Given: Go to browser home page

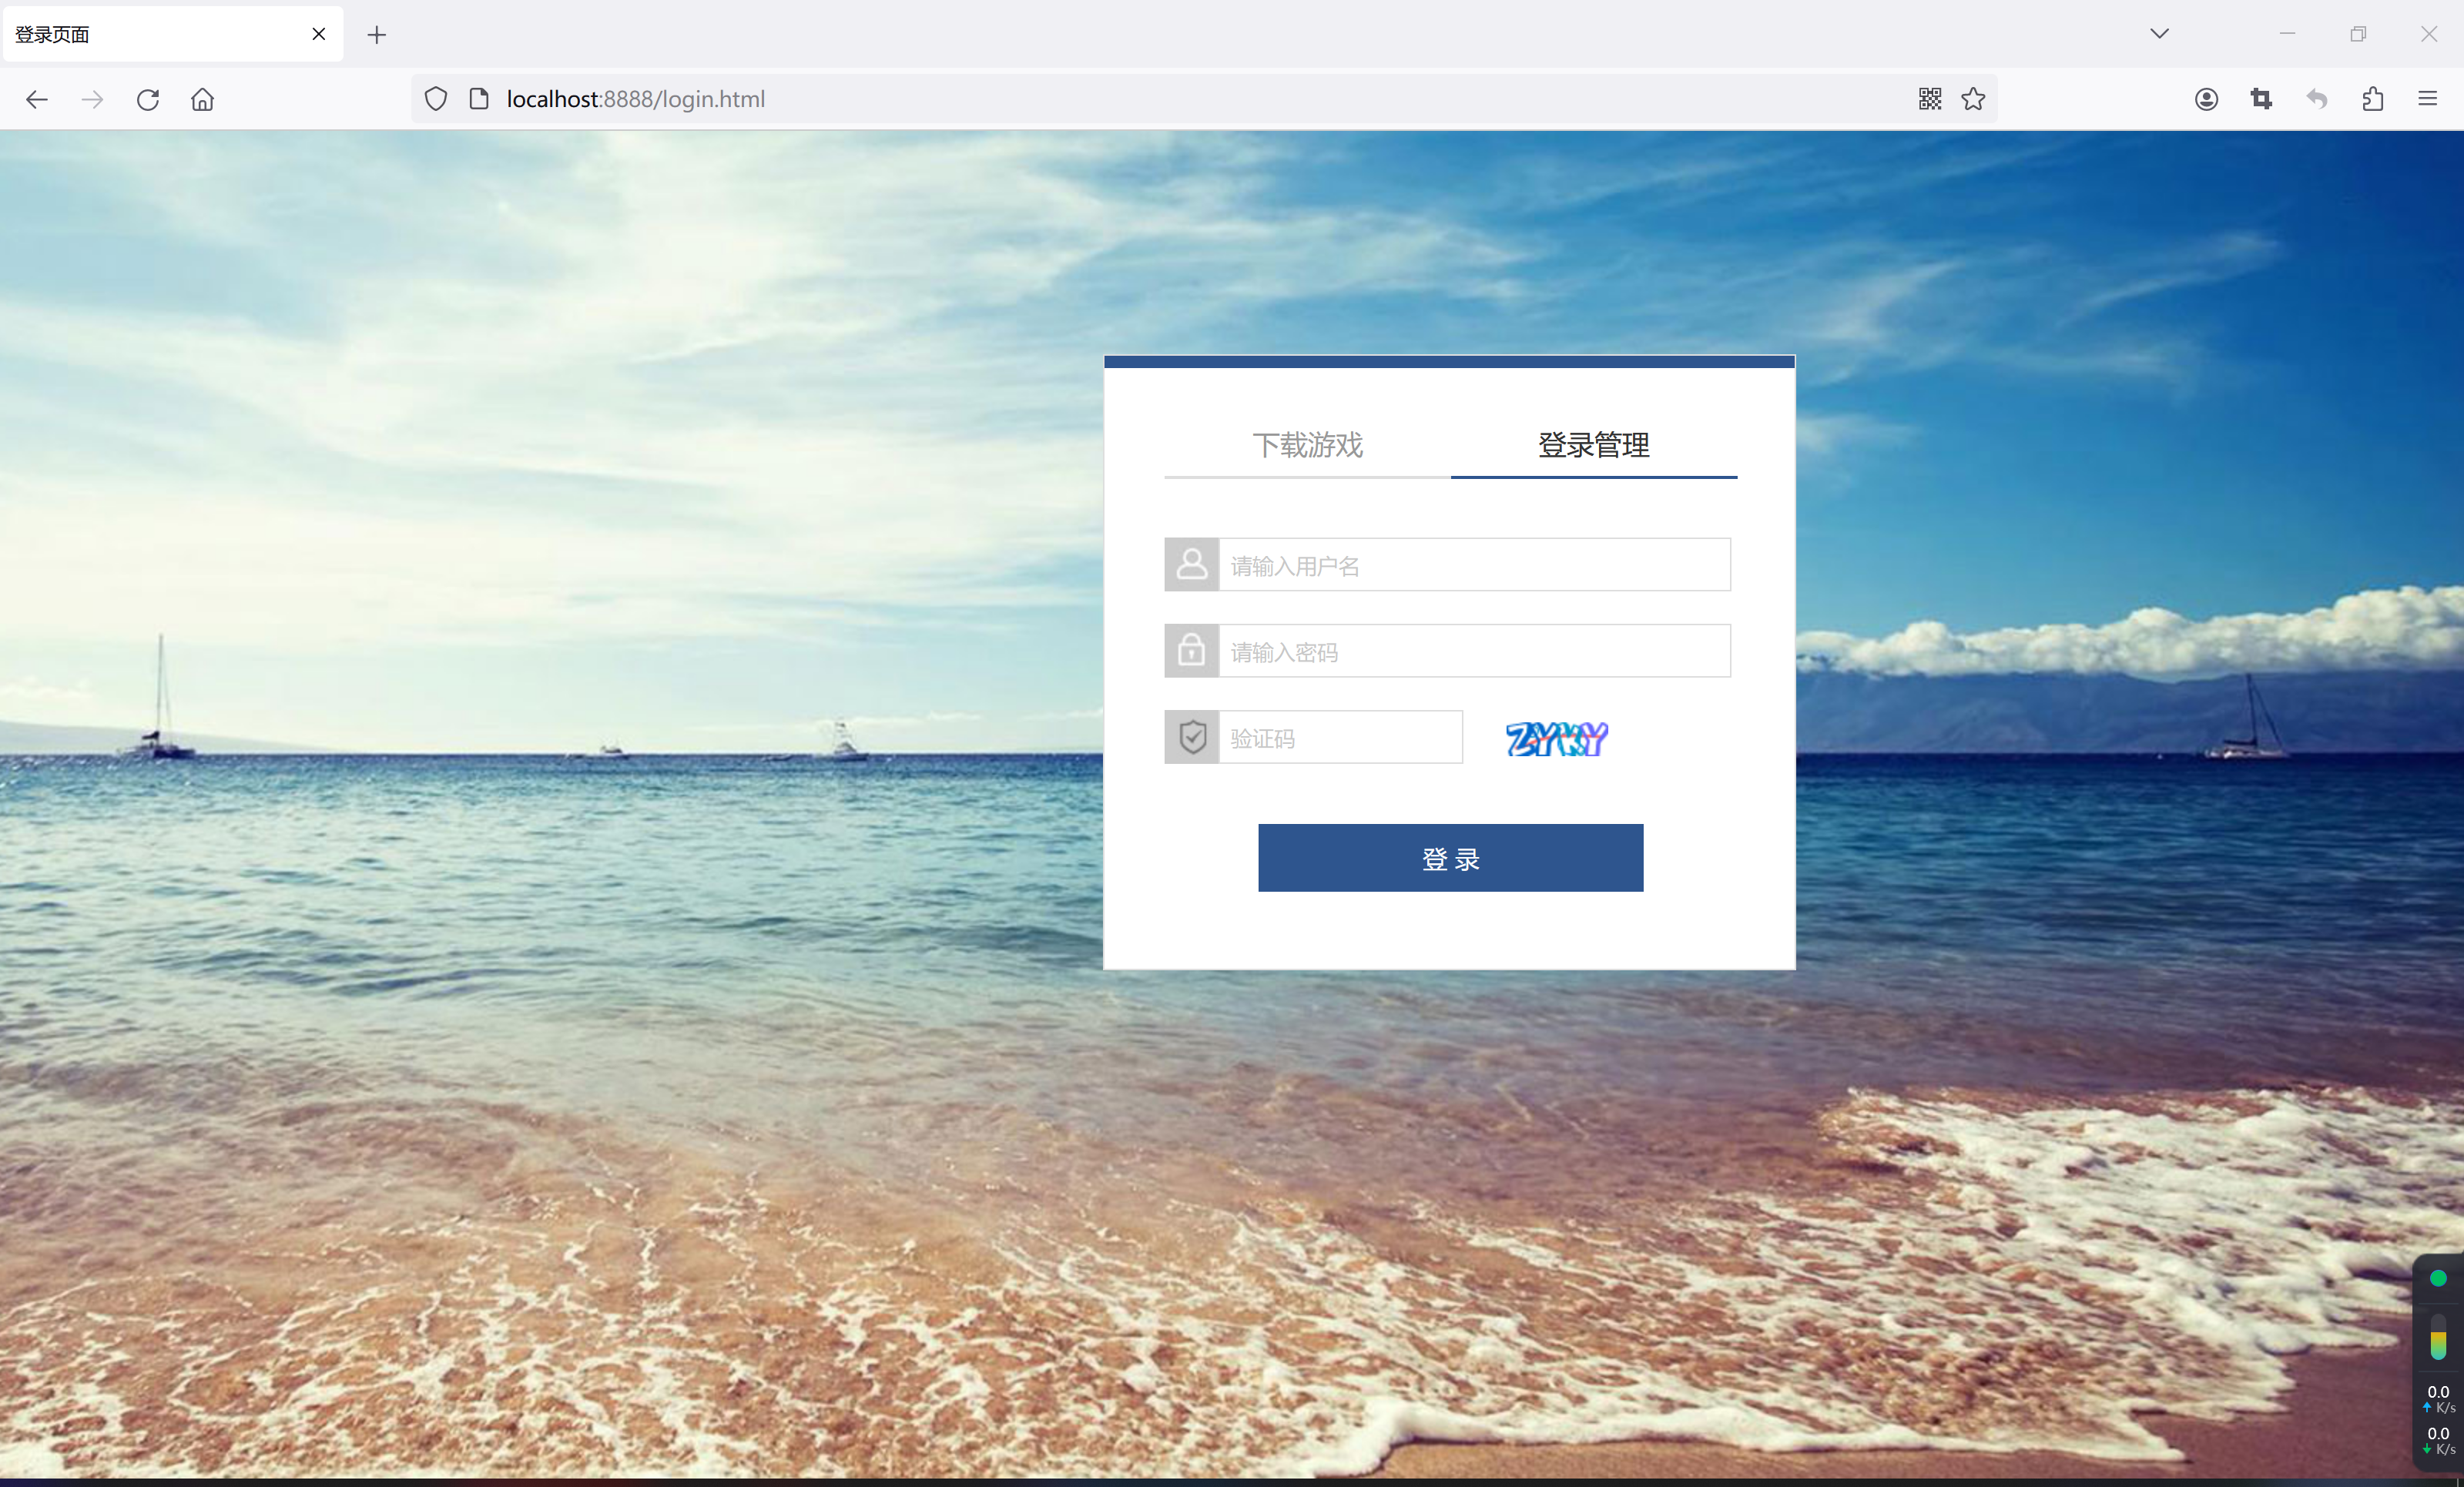Looking at the screenshot, I should [203, 99].
